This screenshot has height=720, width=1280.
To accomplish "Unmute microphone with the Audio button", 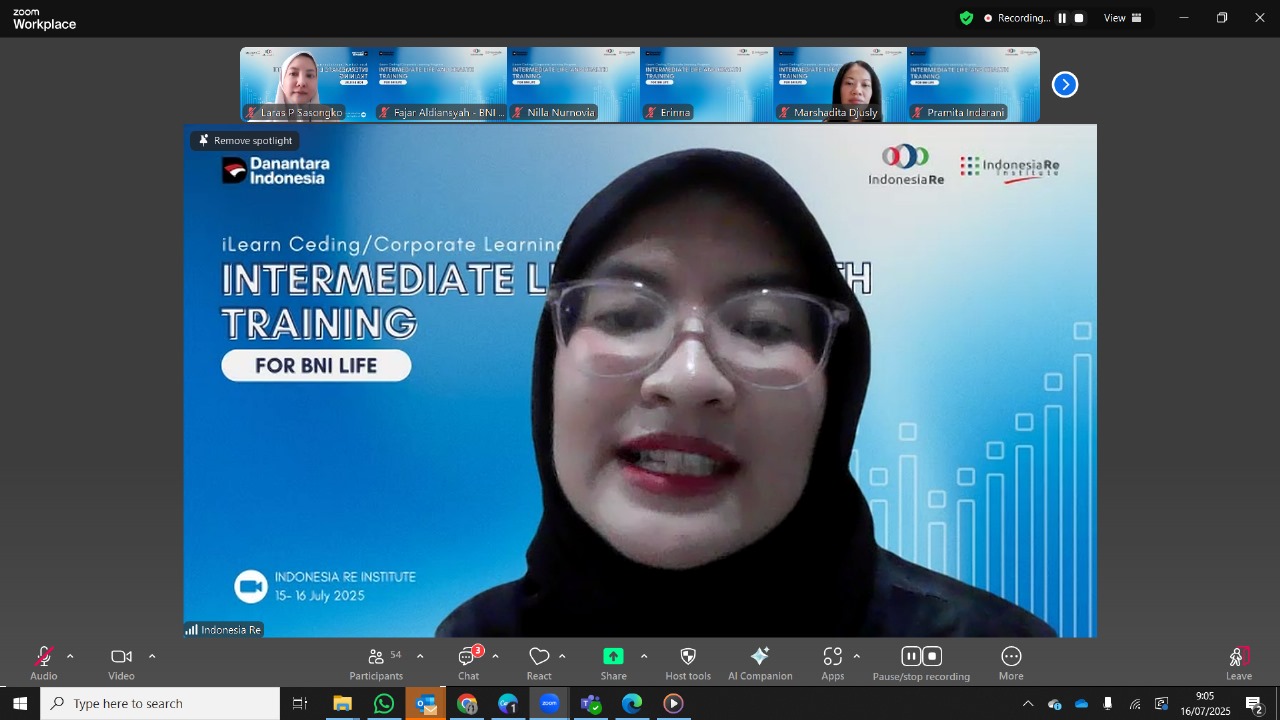I will coord(44,663).
